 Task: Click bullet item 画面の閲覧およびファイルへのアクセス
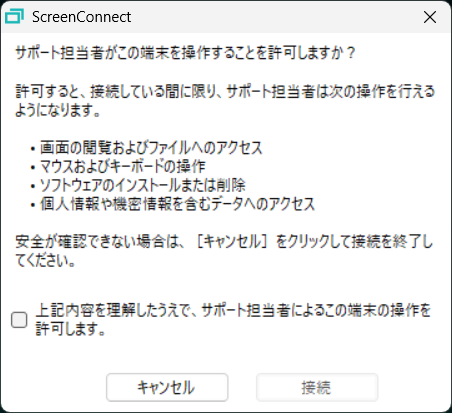[151, 148]
